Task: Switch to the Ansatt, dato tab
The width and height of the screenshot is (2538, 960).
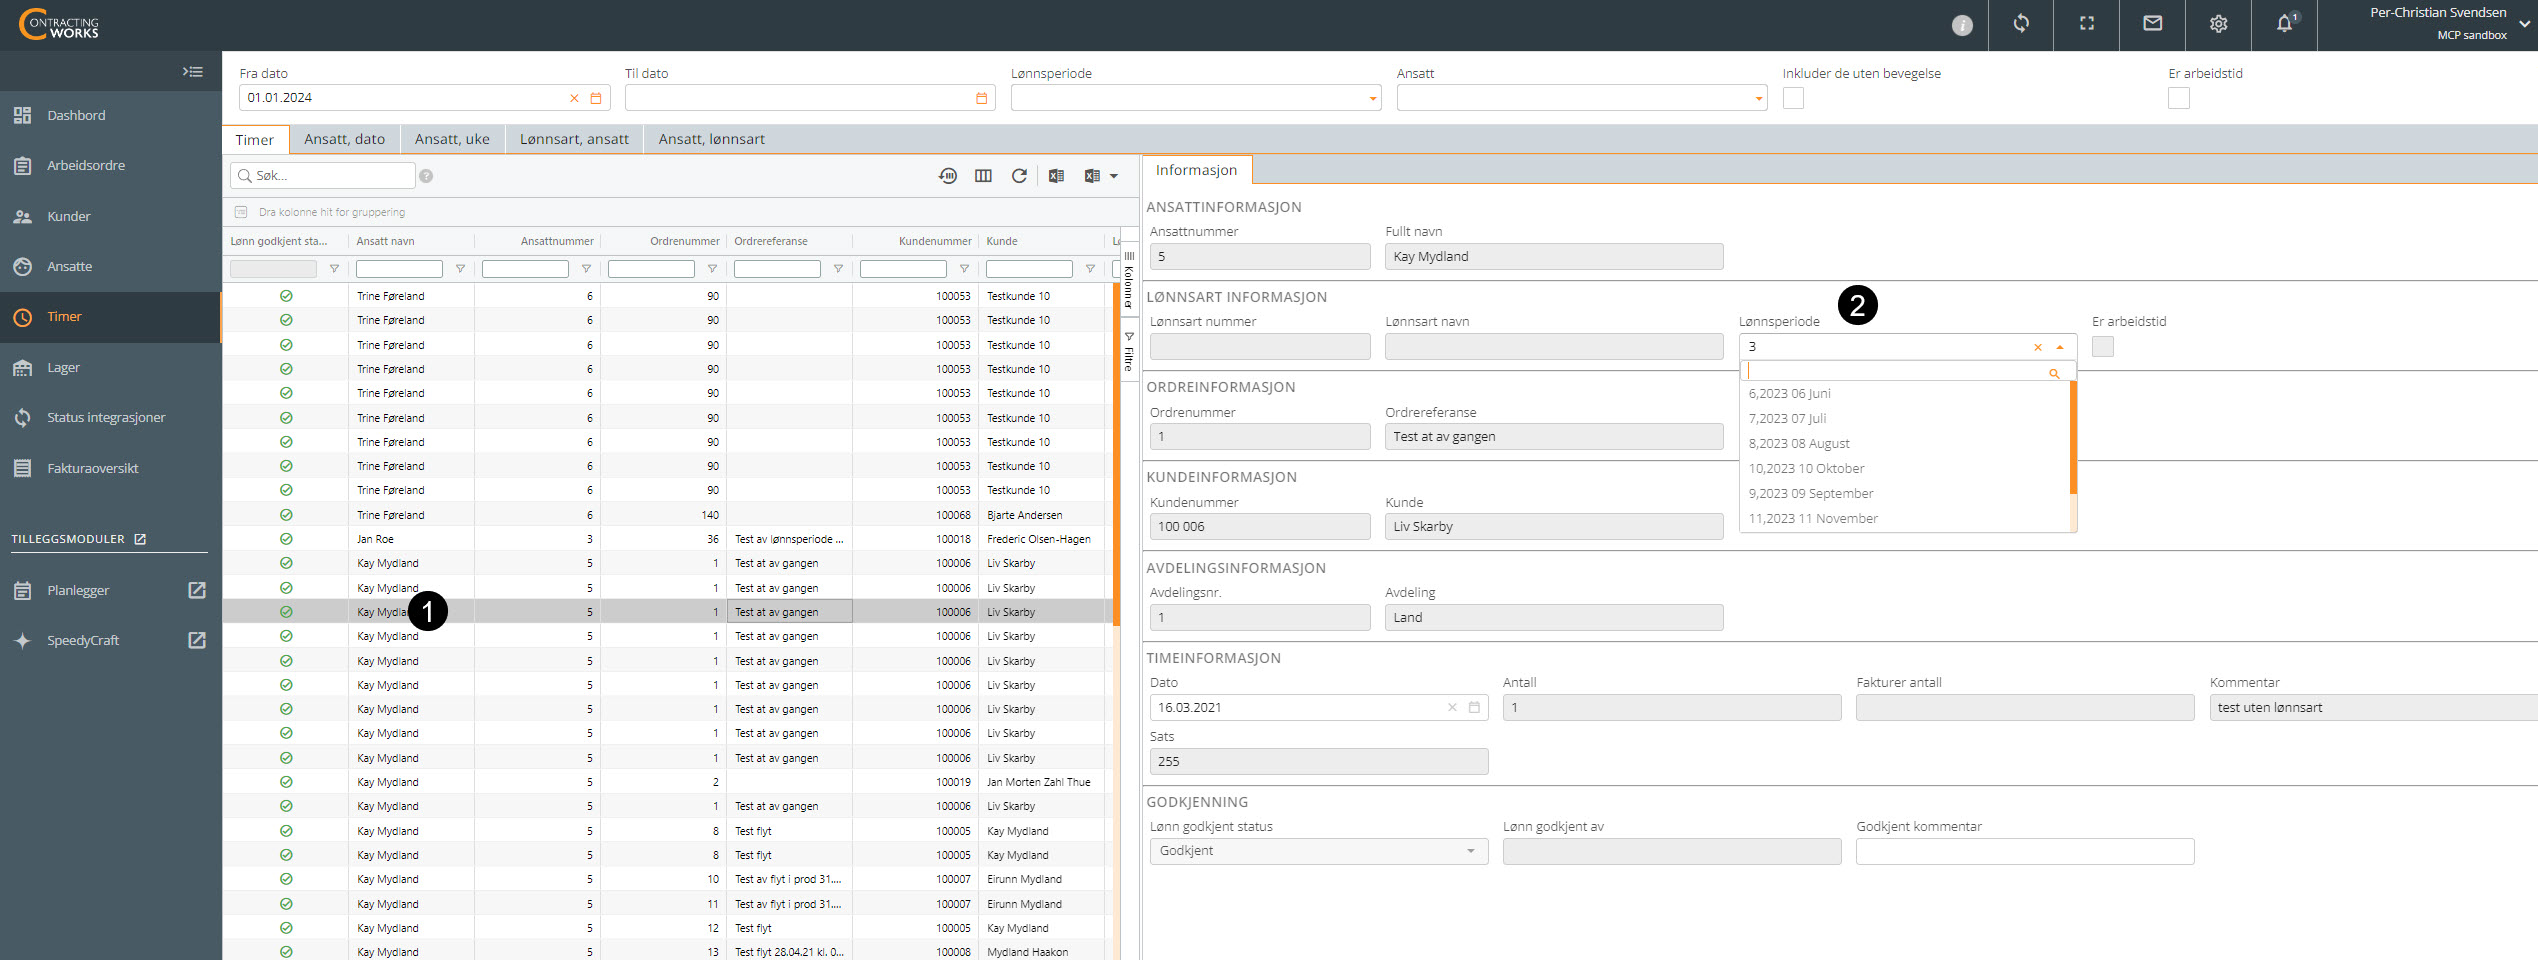Action: (344, 139)
